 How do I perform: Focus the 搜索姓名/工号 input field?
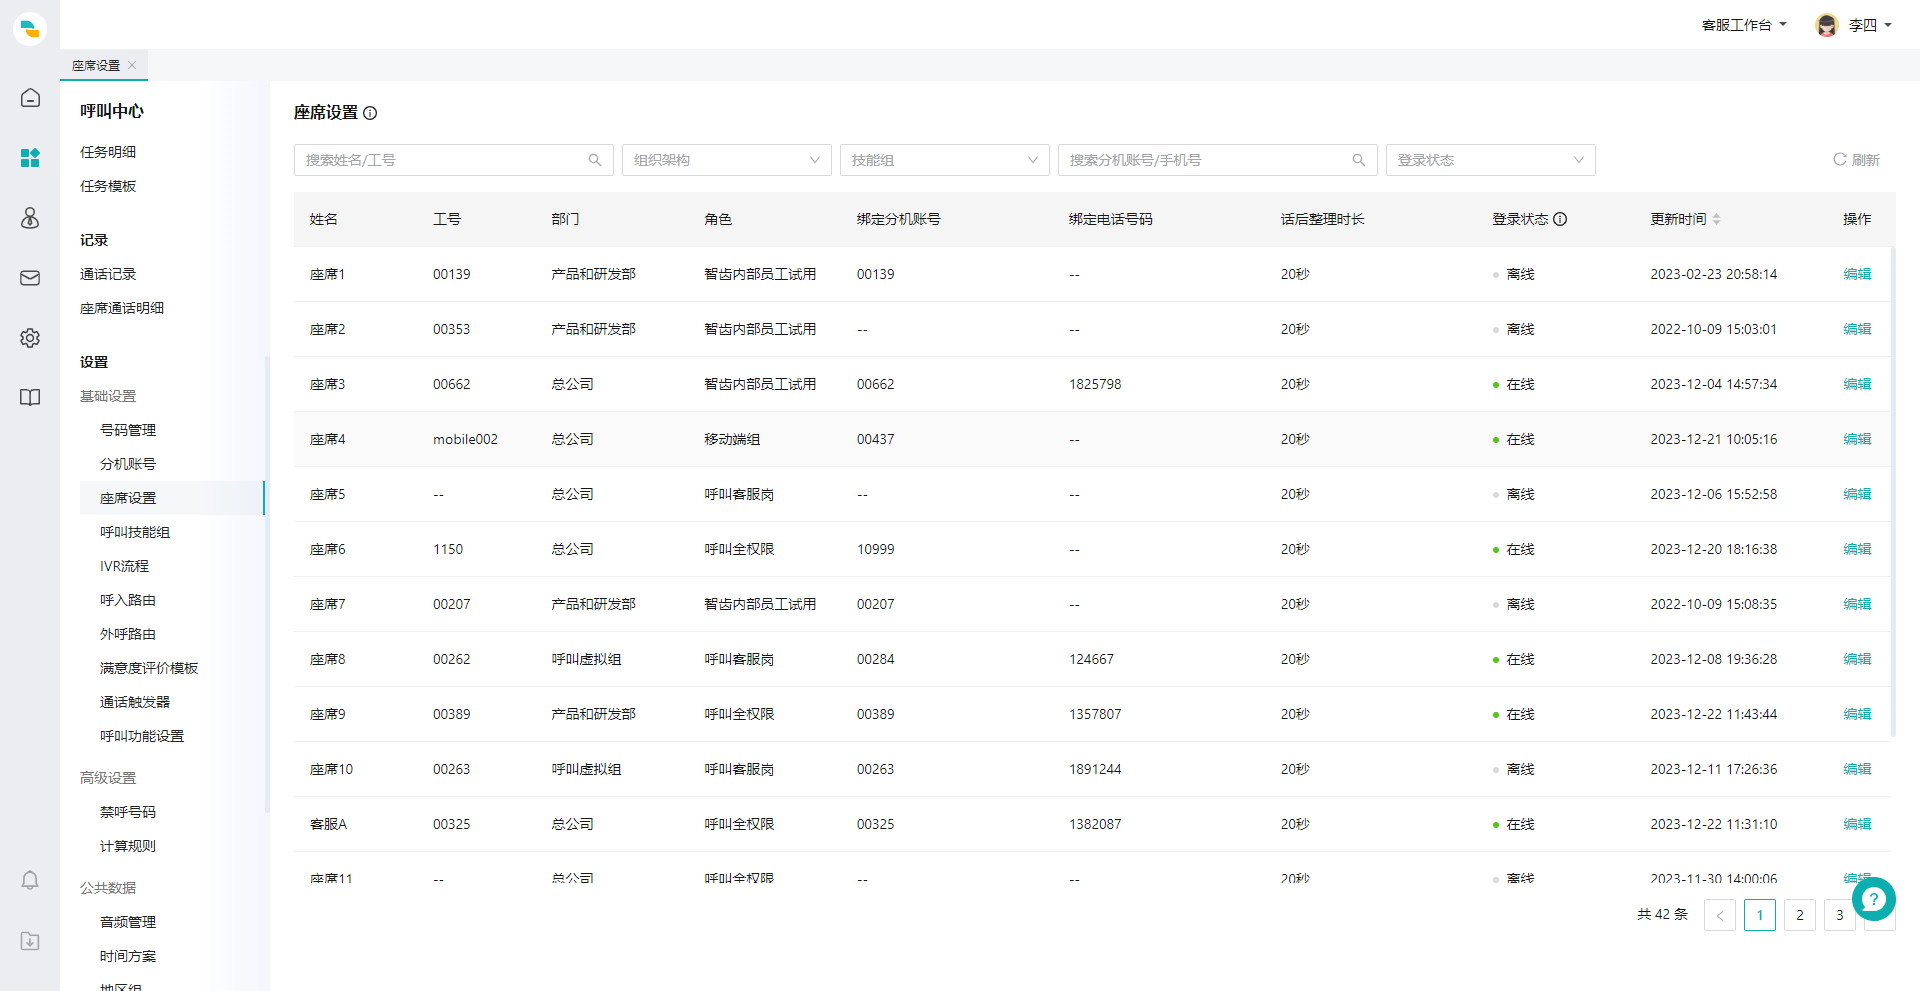[x=454, y=160]
